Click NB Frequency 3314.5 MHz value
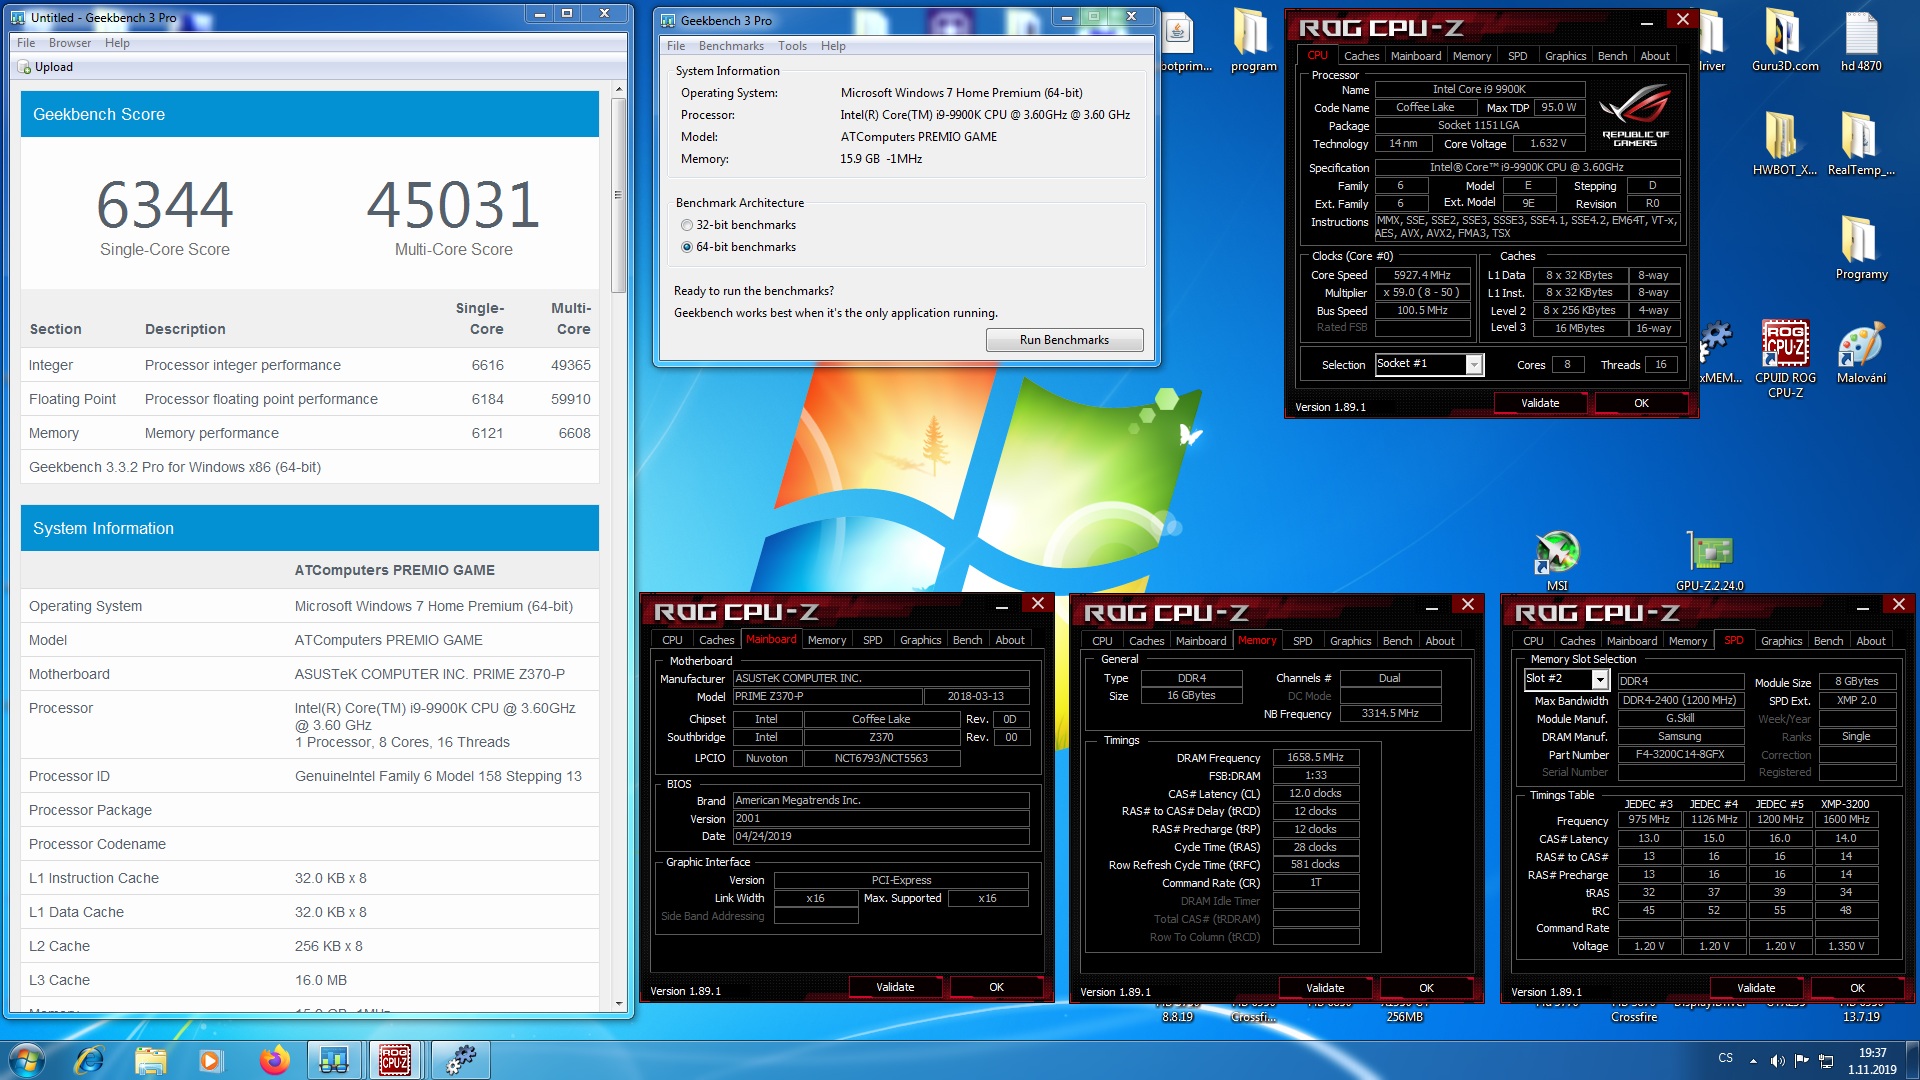Screen dimensions: 1920x1080 pyautogui.click(x=1390, y=714)
